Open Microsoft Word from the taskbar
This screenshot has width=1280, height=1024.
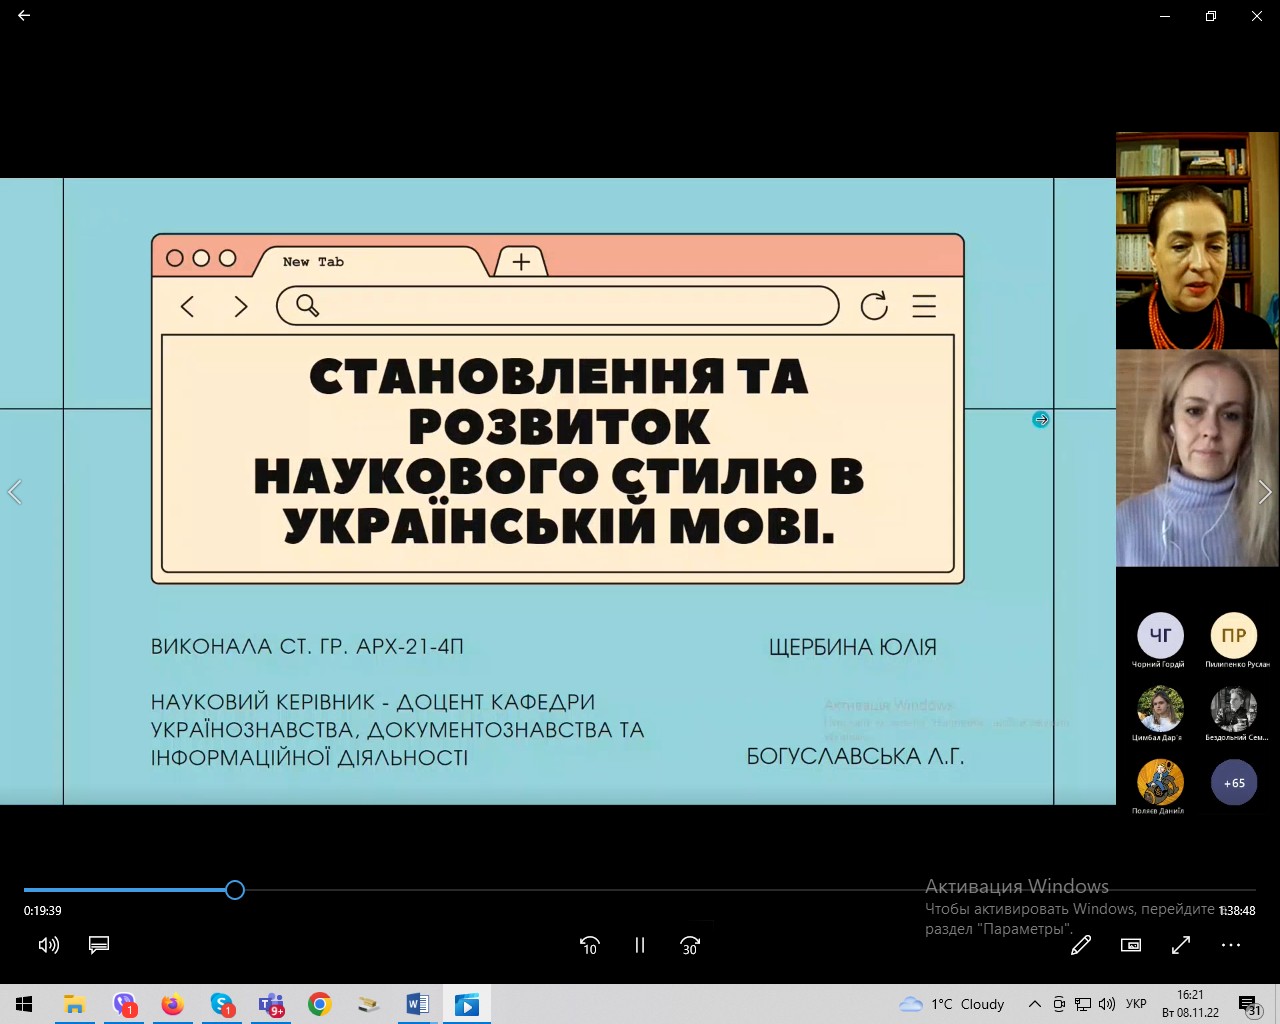[x=418, y=1004]
